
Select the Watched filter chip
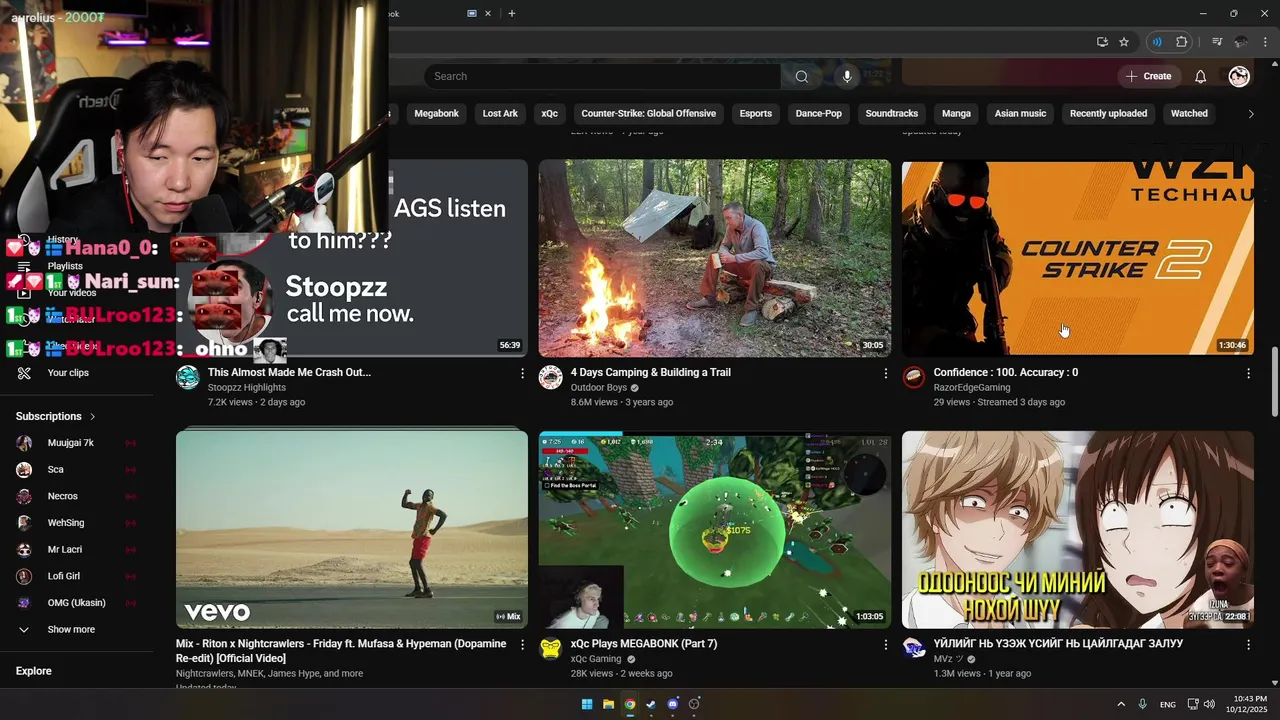point(1189,114)
